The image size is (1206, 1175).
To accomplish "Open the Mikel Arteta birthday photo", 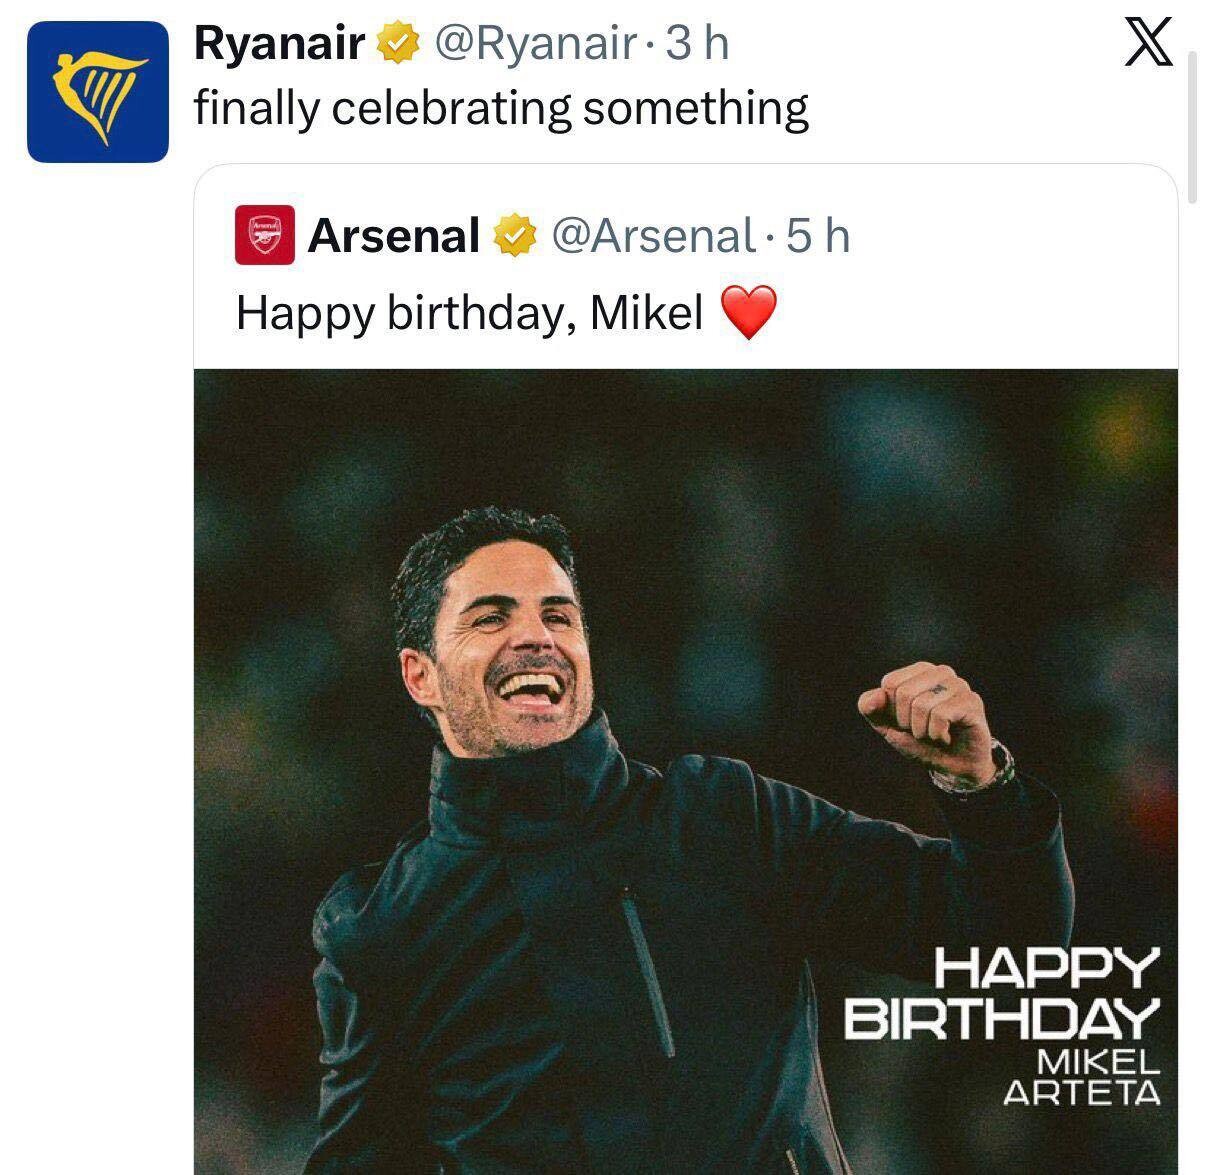I will tap(686, 771).
